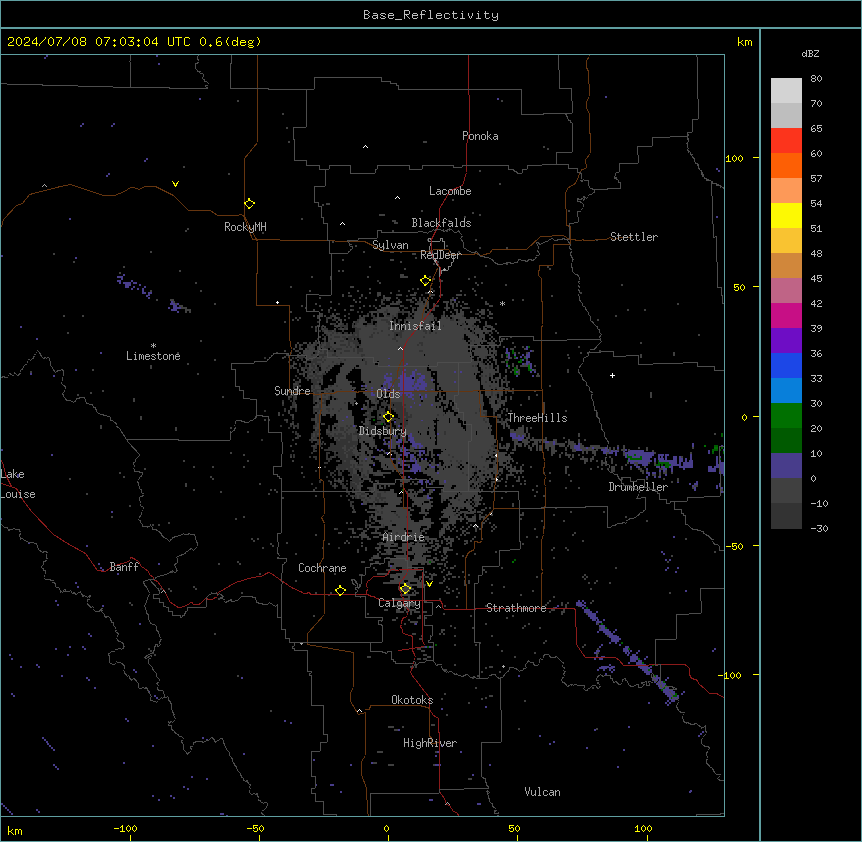Click the 80 value at the legend top
This screenshot has width=862, height=842.
pos(816,79)
